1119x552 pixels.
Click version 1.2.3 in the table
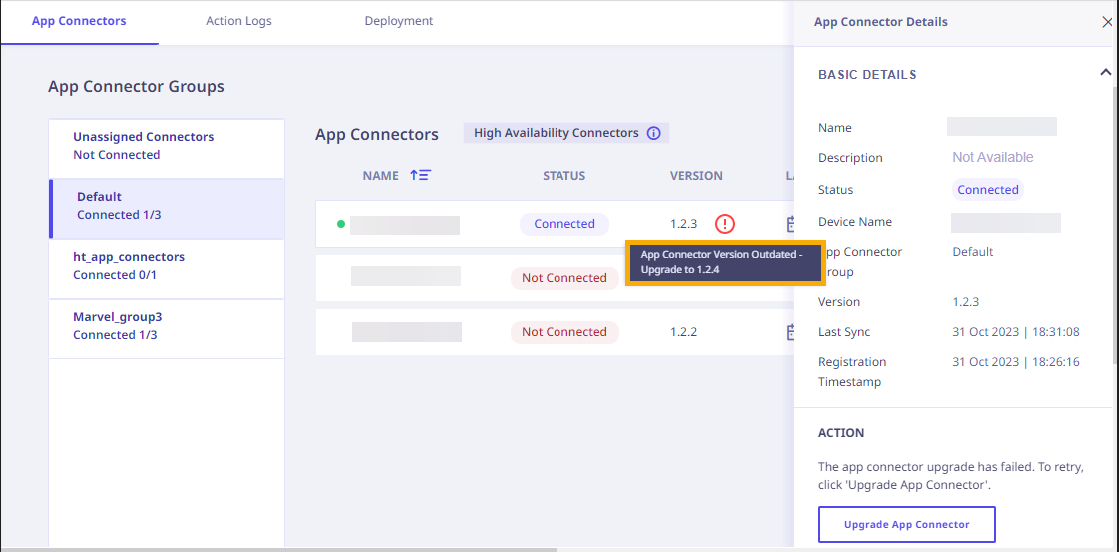point(684,224)
